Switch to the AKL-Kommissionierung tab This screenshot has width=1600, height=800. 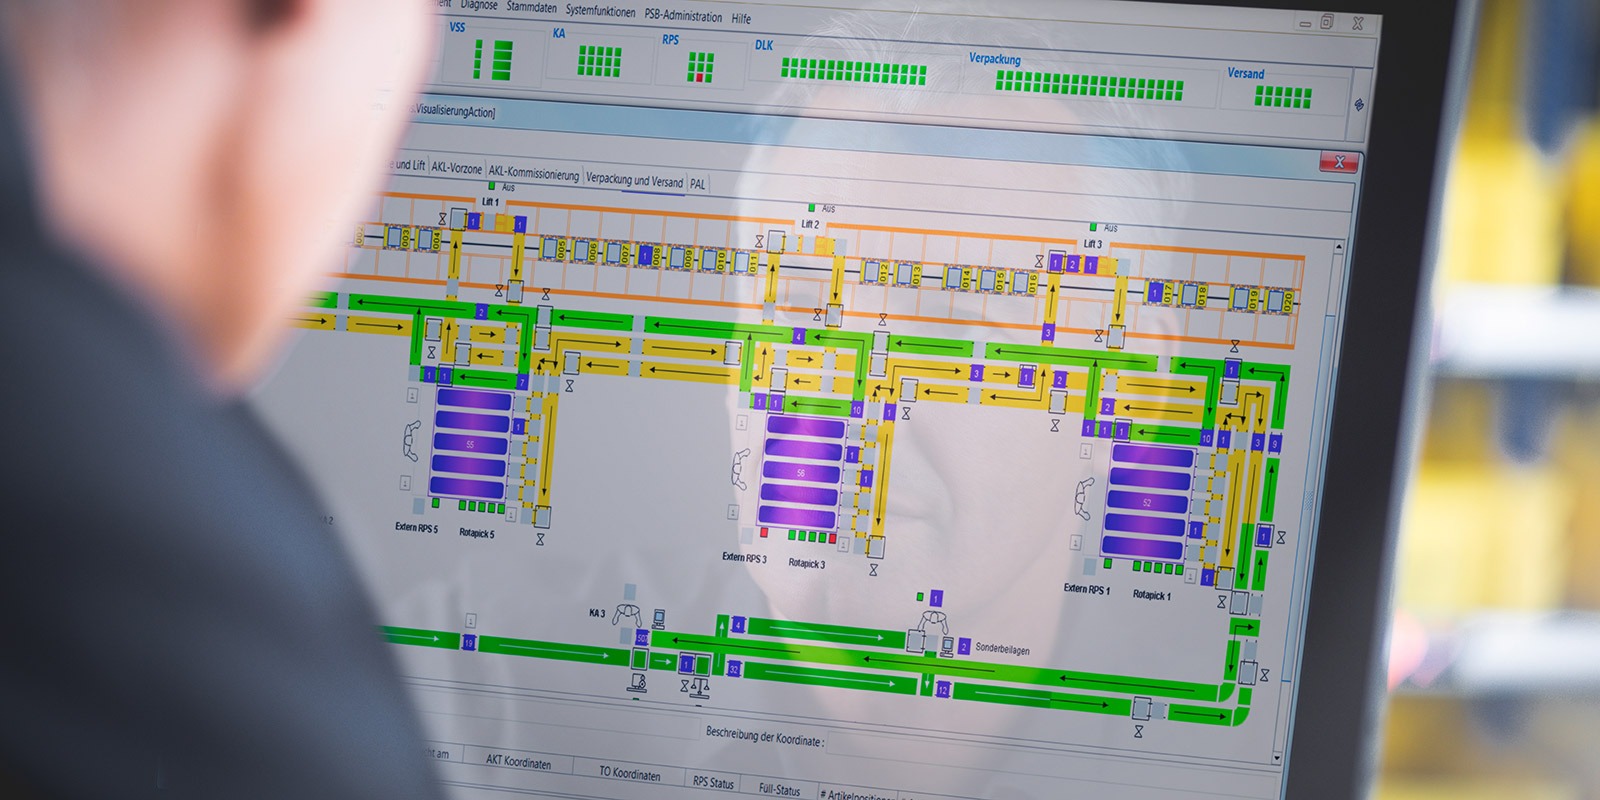tap(533, 173)
